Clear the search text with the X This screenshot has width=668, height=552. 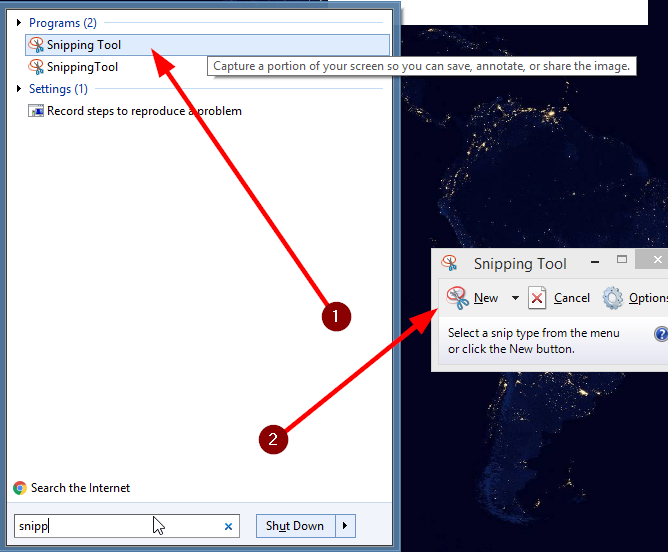(x=228, y=526)
